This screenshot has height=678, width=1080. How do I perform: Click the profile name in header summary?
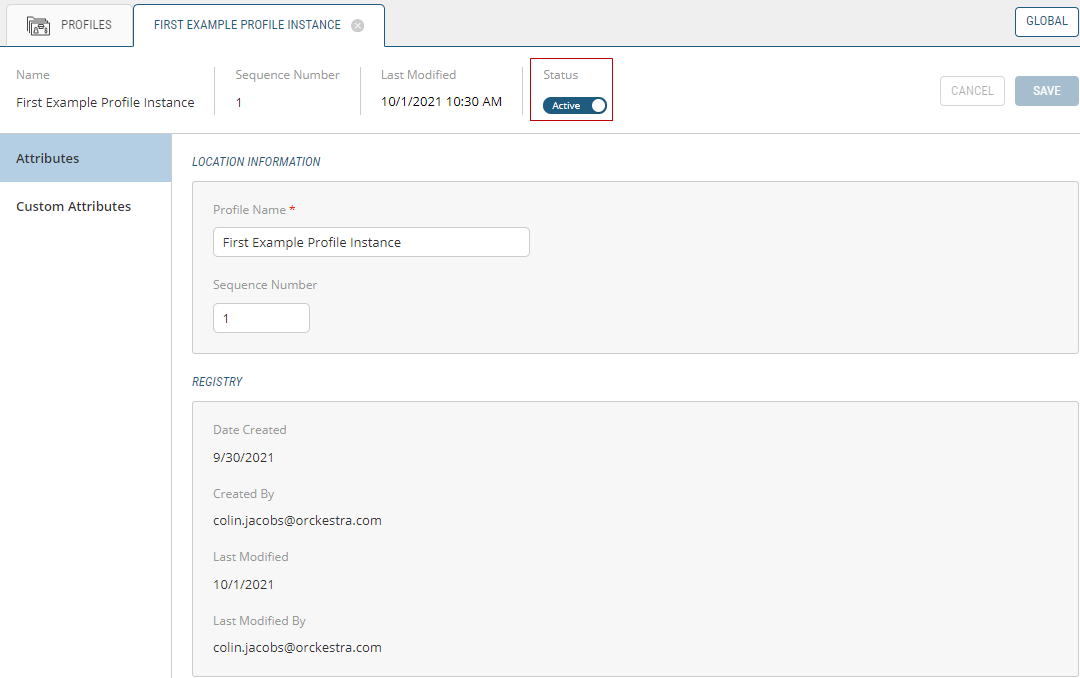(x=105, y=102)
